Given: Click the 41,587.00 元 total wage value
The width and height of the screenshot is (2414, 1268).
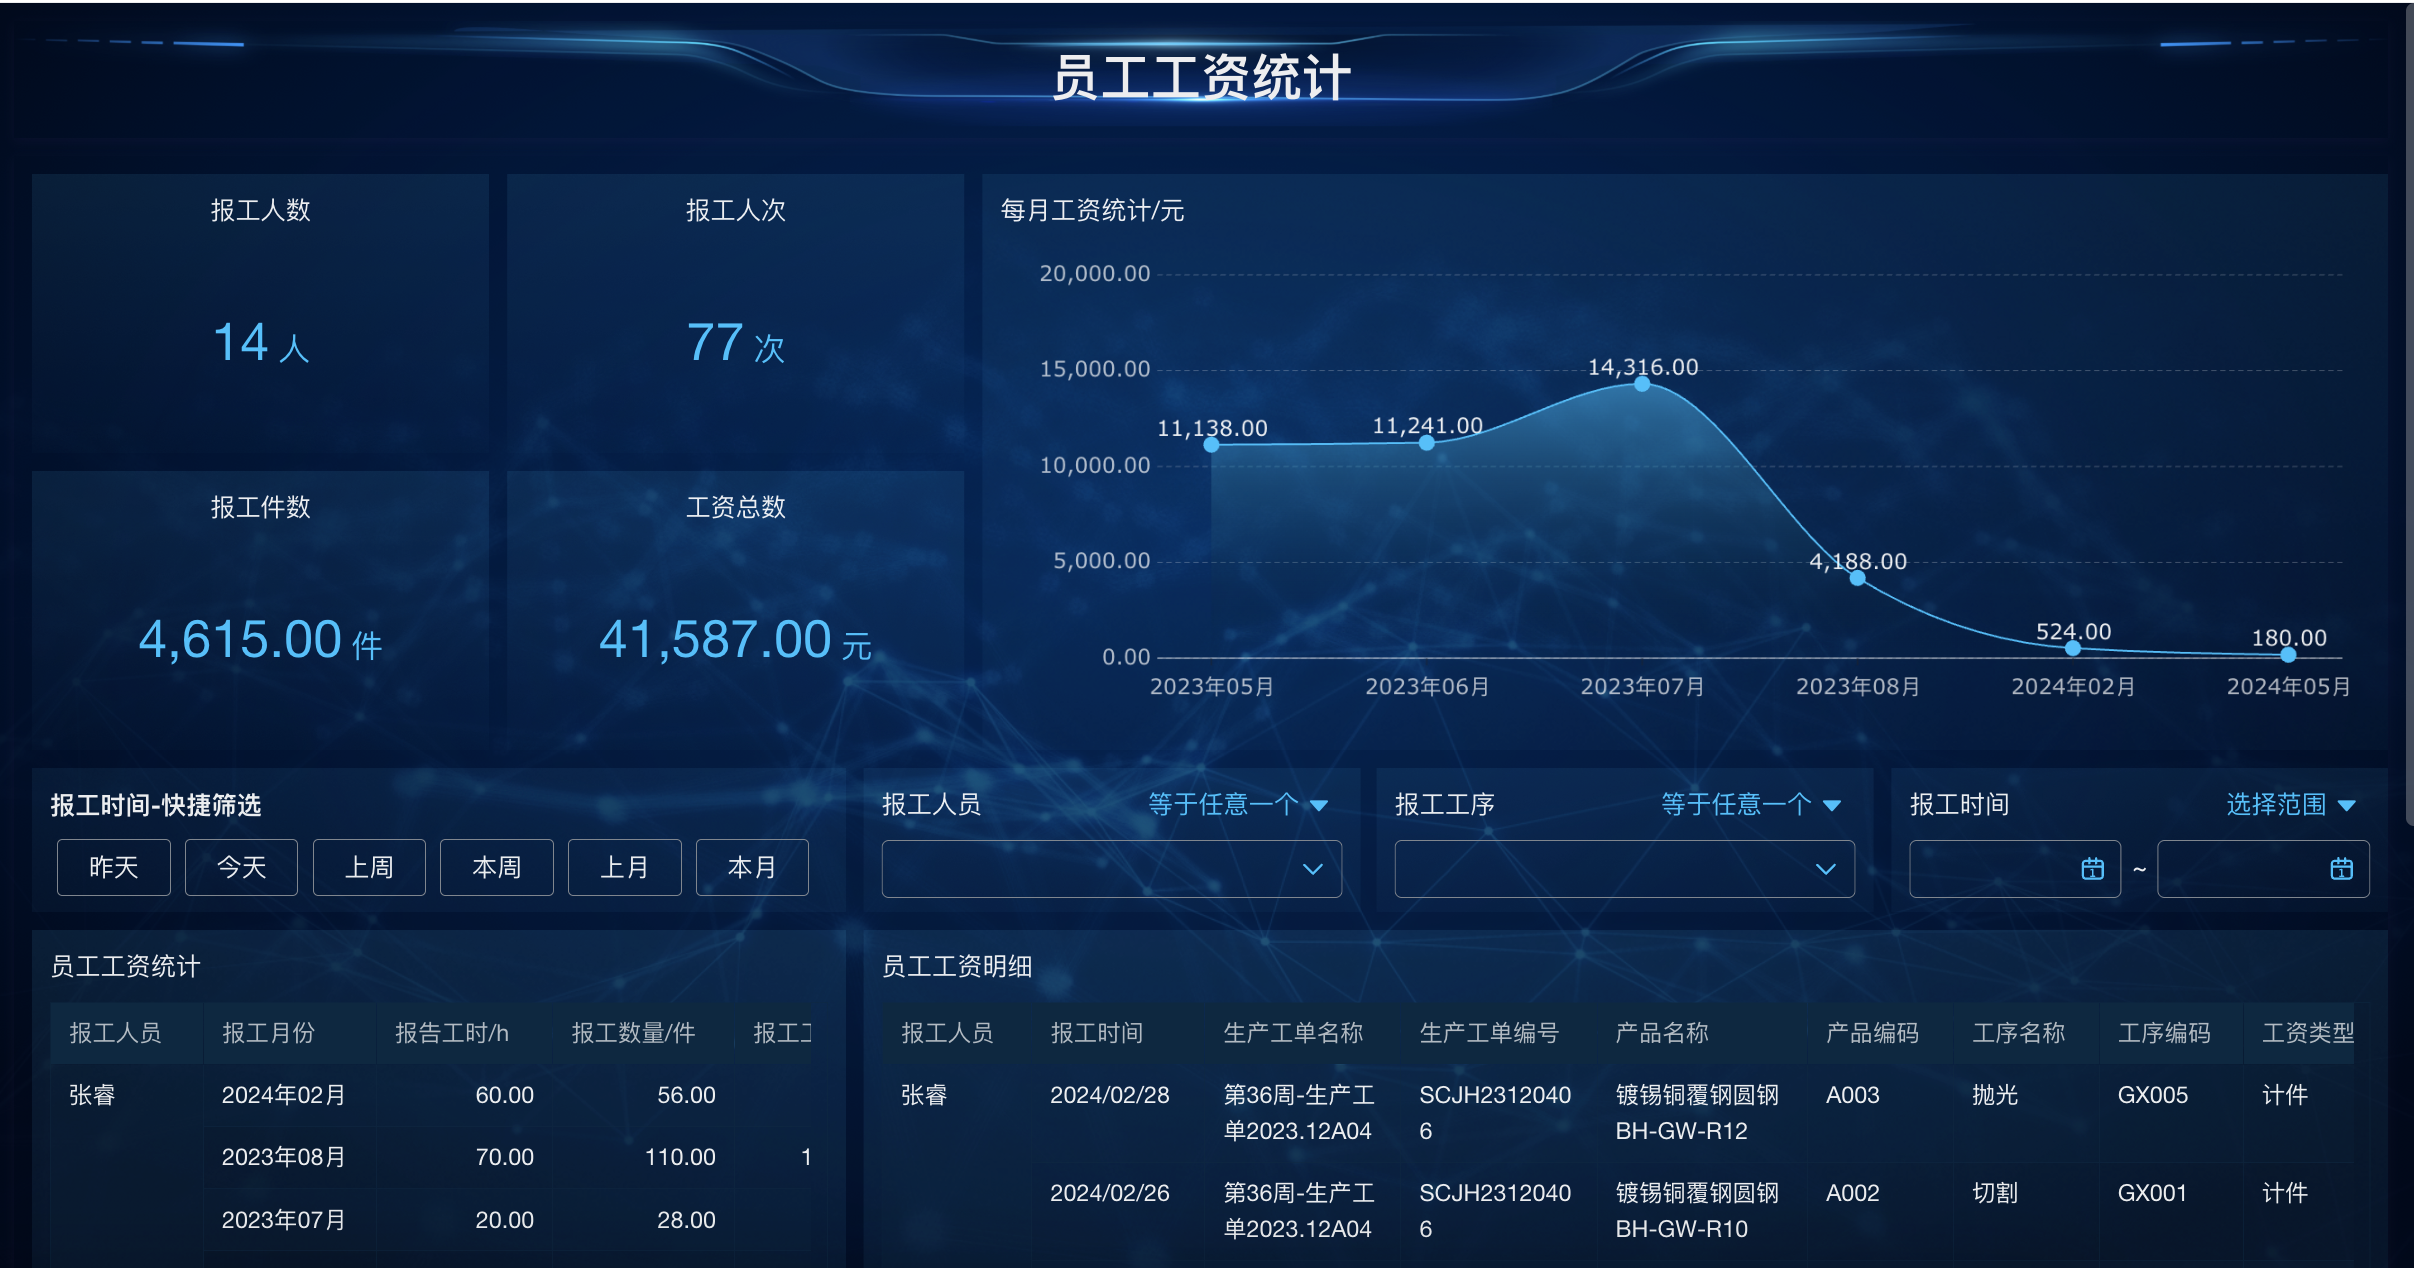Looking at the screenshot, I should coord(735,640).
